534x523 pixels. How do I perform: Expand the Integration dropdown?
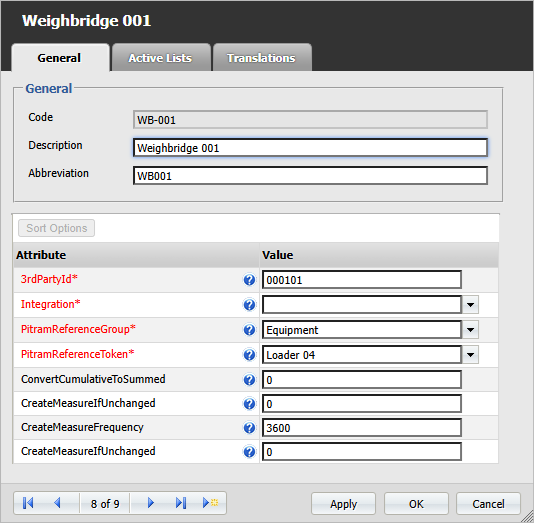pos(470,305)
